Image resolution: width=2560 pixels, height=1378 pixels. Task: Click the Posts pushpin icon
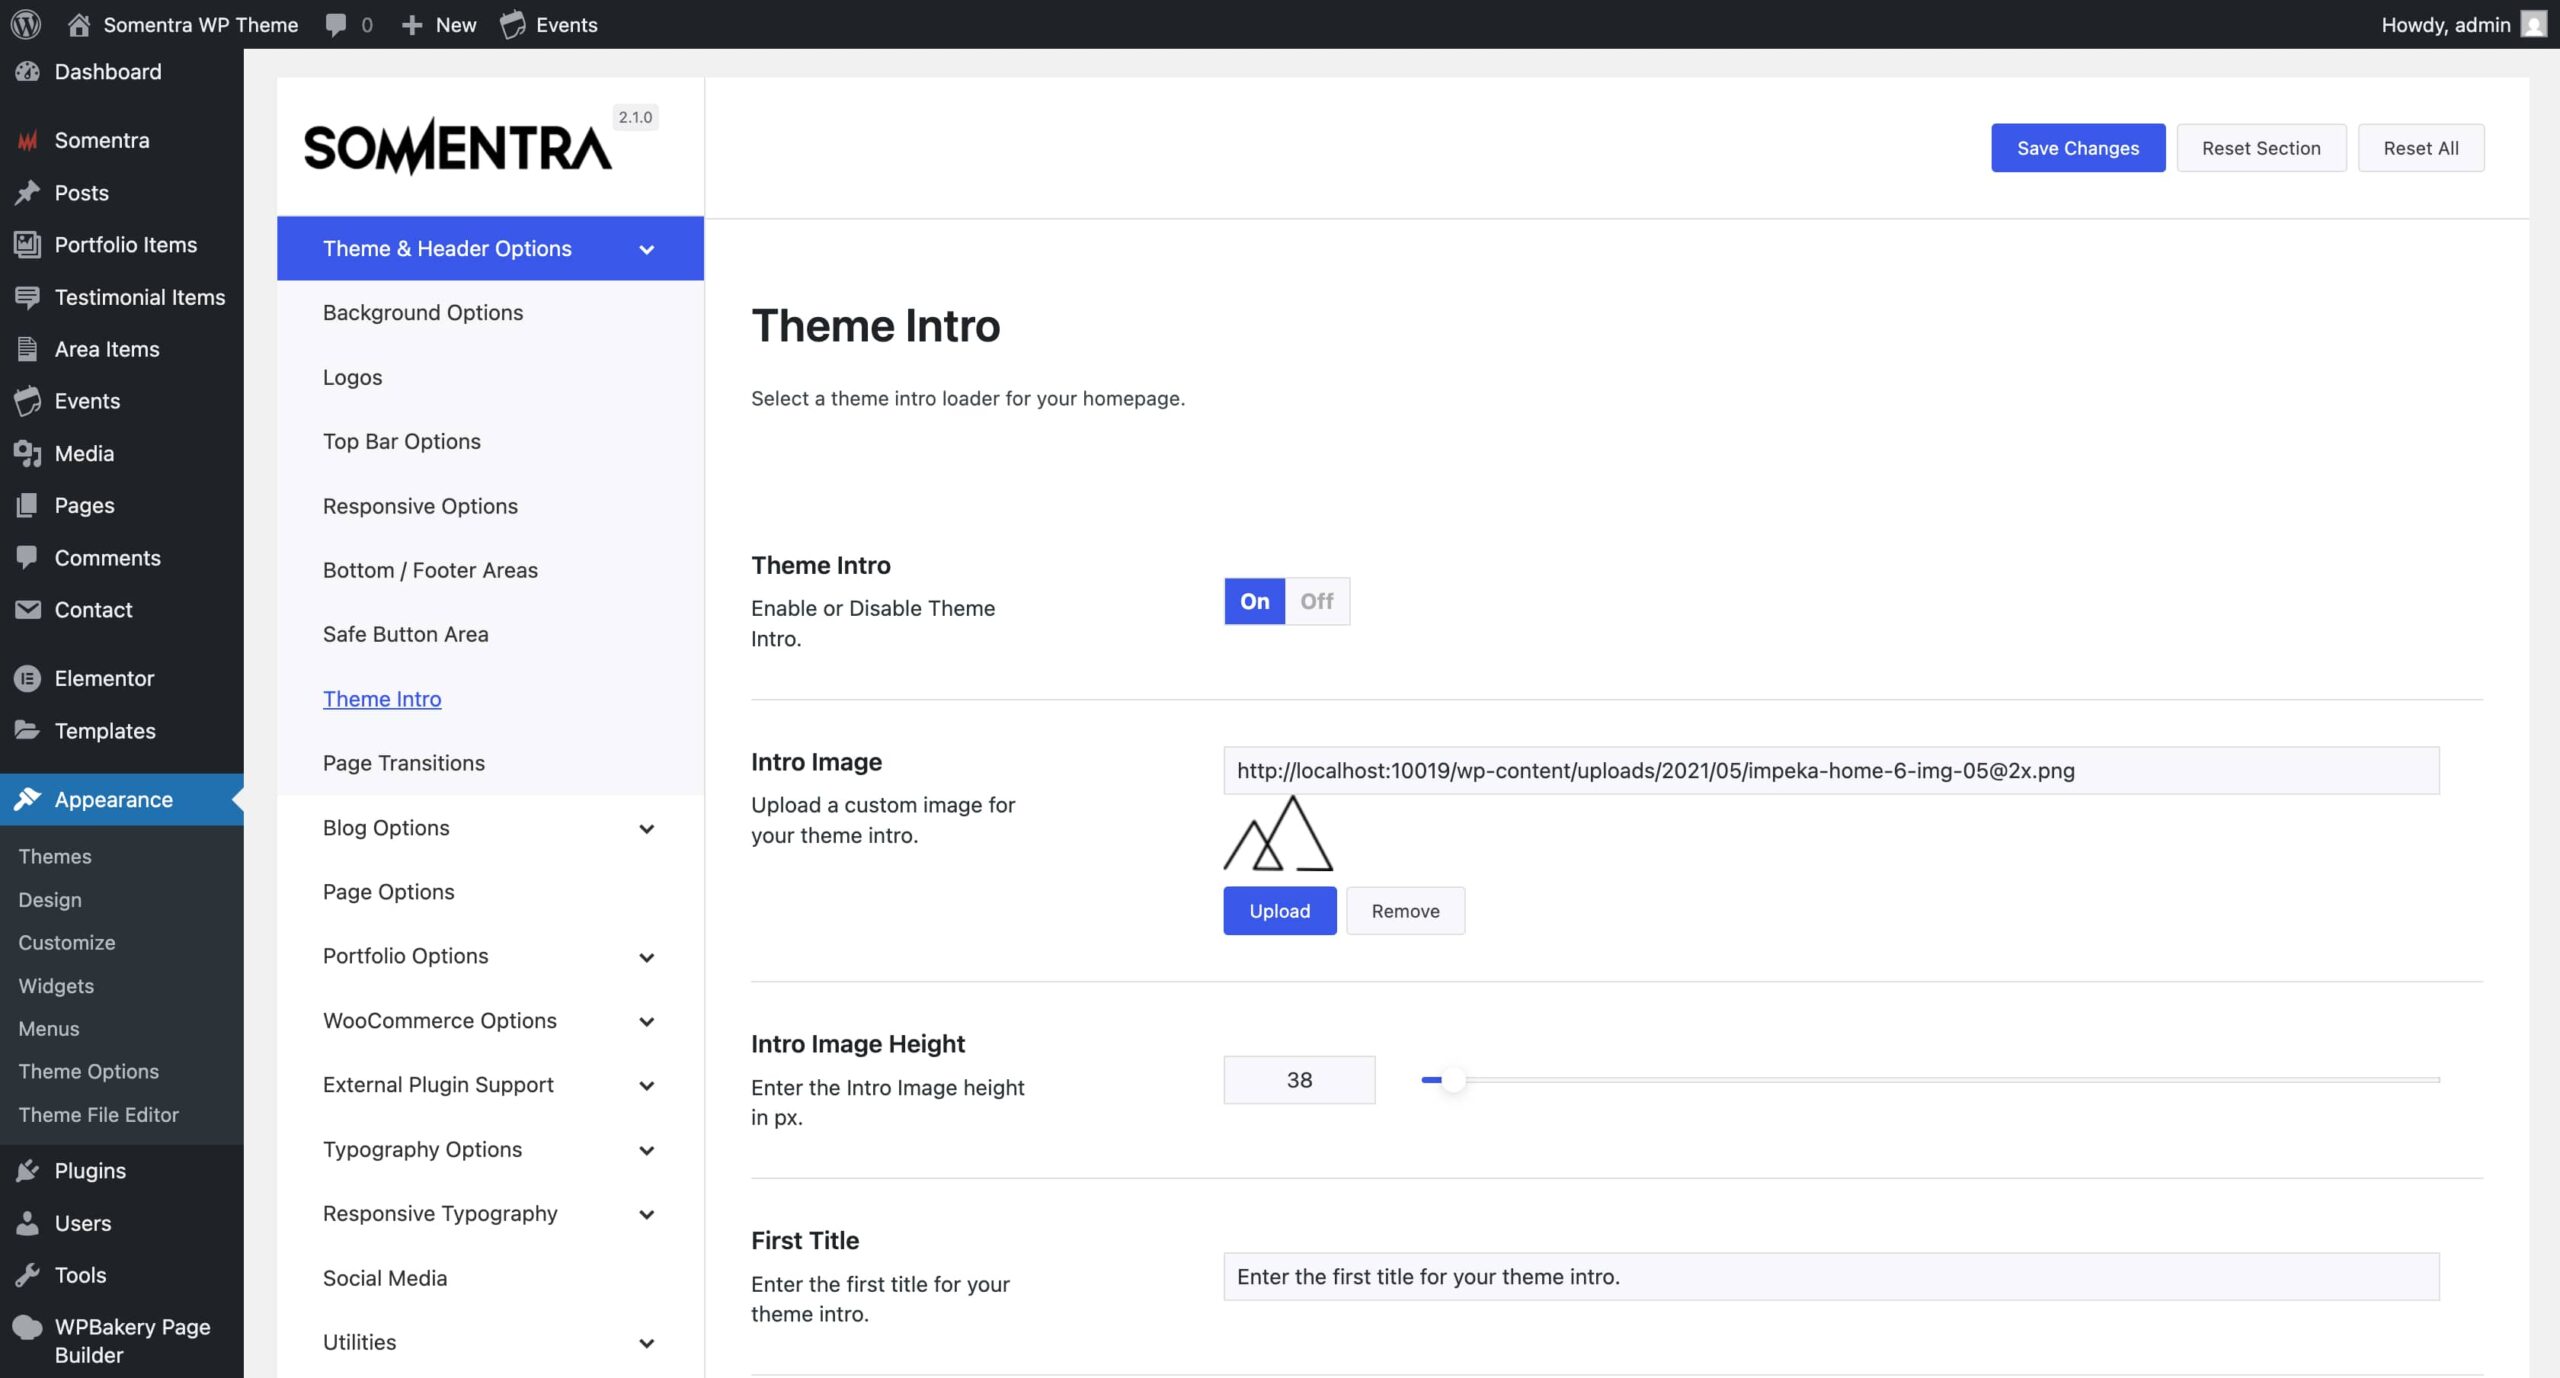point(28,192)
